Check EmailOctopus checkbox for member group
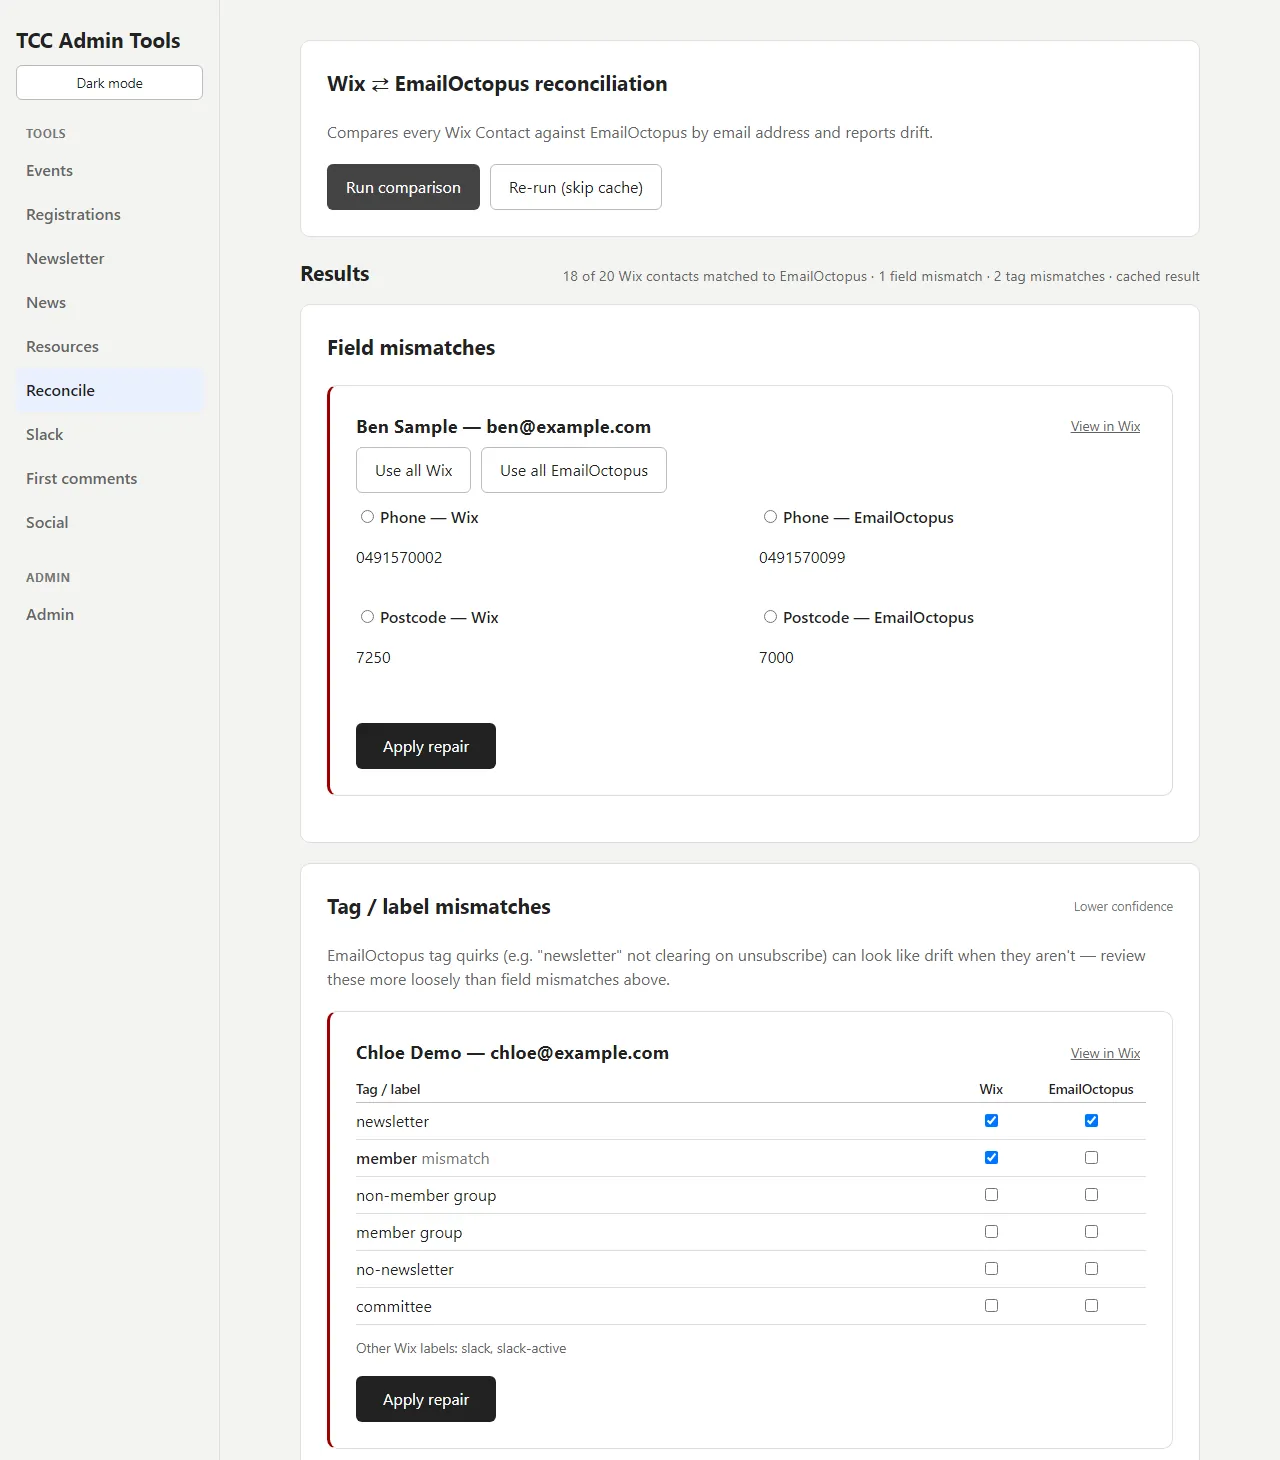The width and height of the screenshot is (1280, 1460). tap(1091, 1232)
